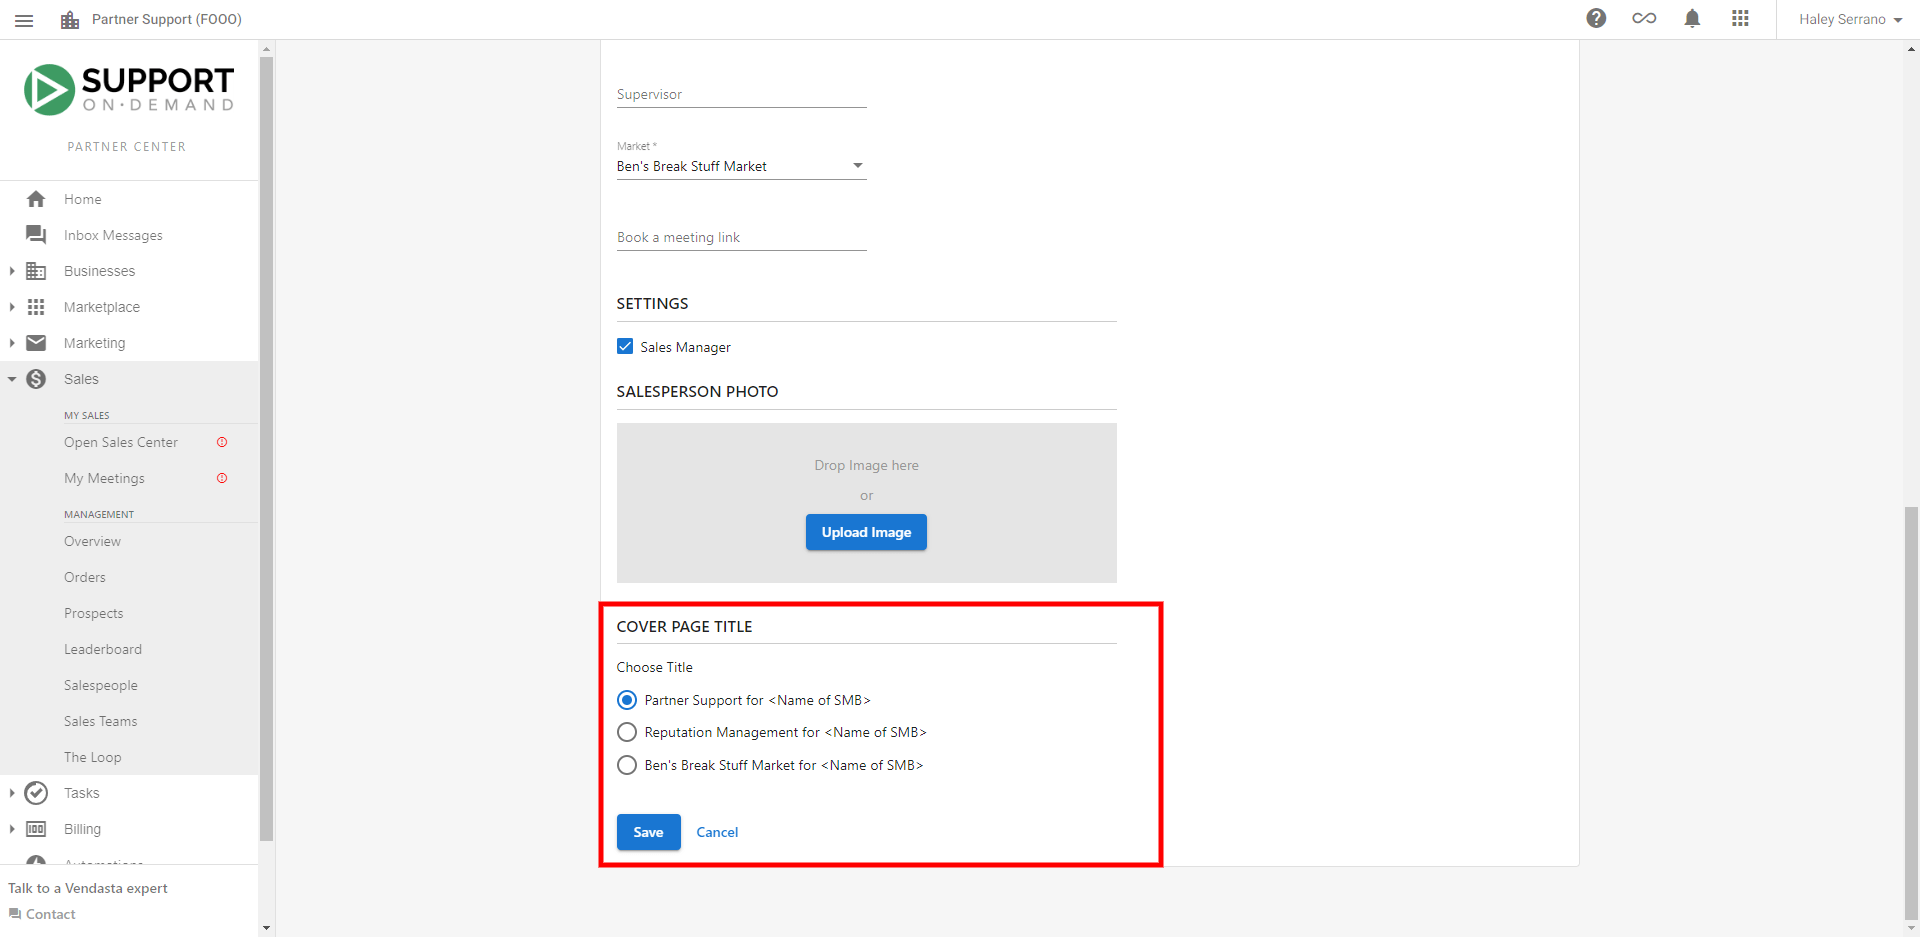Image resolution: width=1920 pixels, height=937 pixels.
Task: Uncheck the Sales Manager setting
Action: (625, 346)
